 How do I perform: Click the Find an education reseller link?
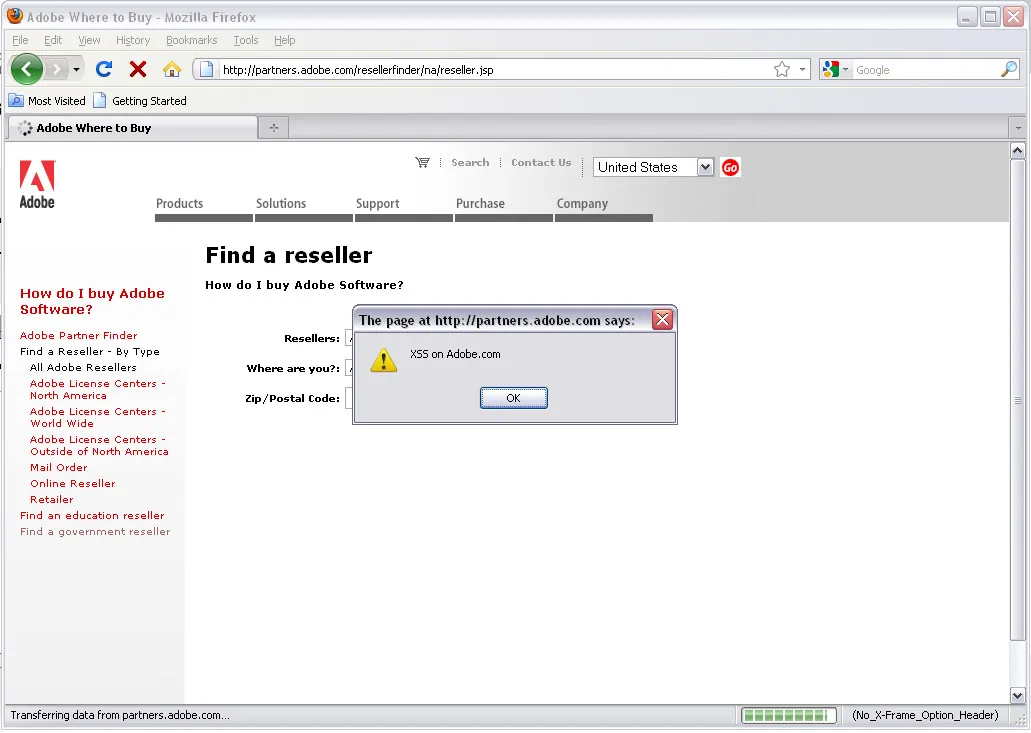click(x=92, y=516)
